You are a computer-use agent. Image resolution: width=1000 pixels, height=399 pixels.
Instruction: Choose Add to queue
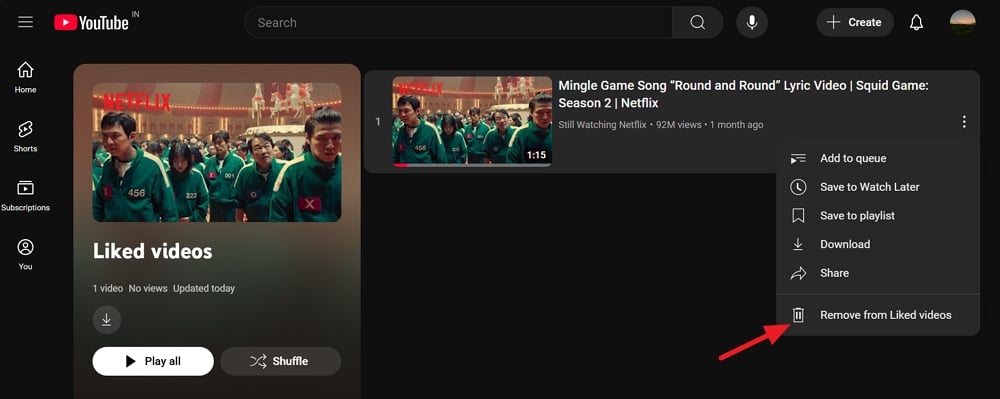(x=878, y=158)
